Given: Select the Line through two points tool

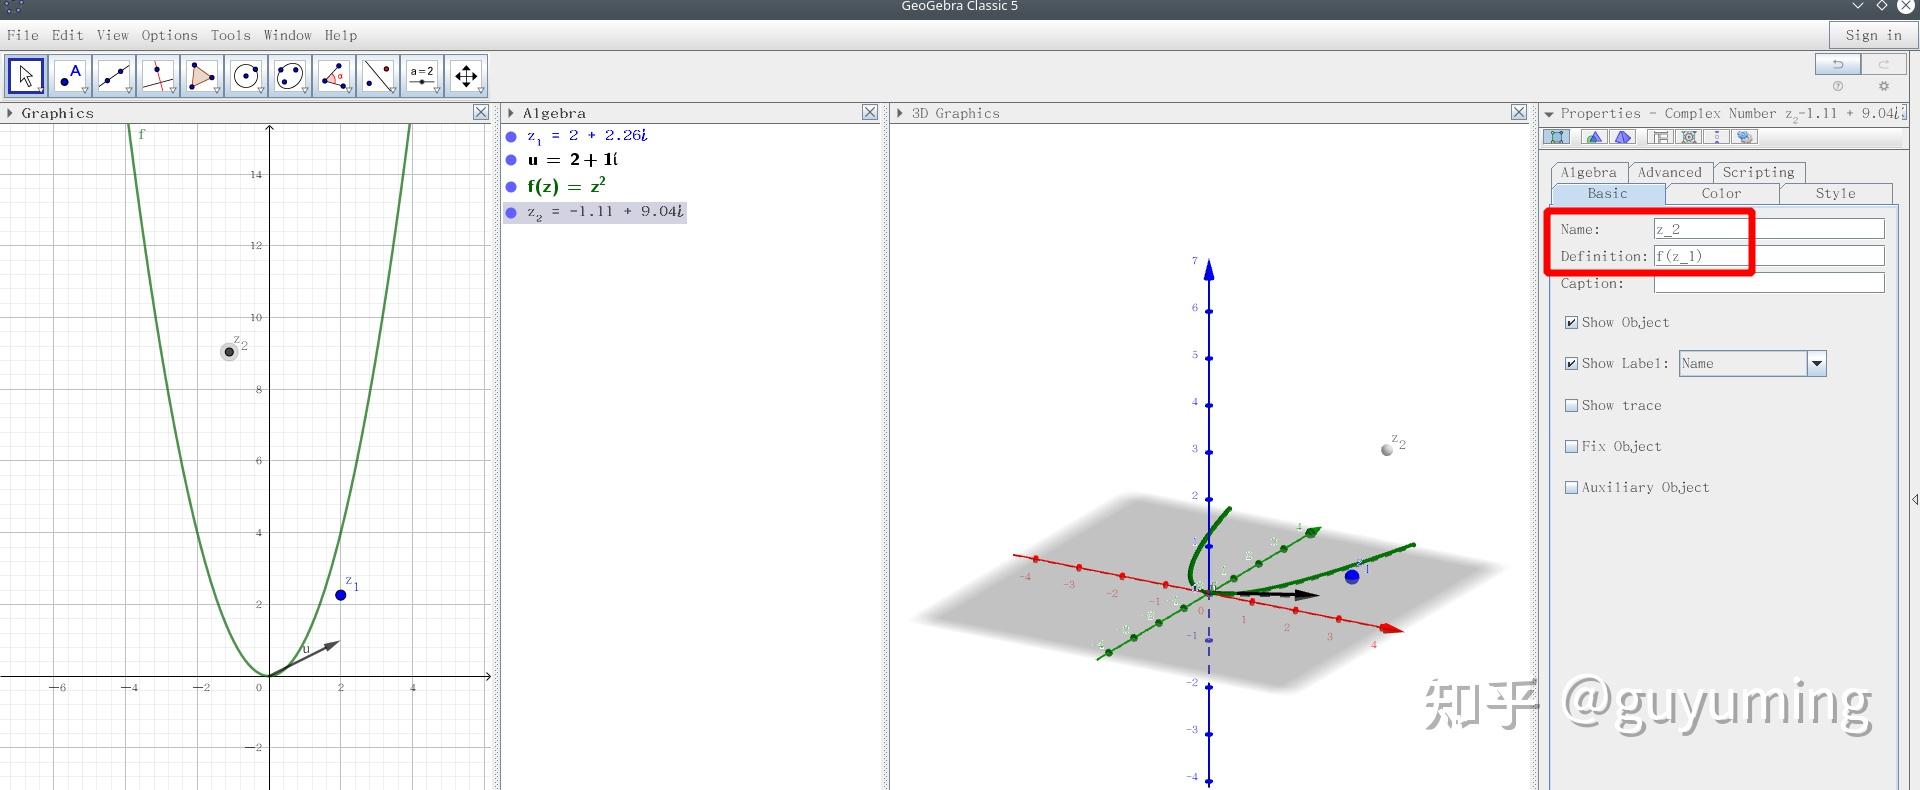Looking at the screenshot, I should (x=114, y=76).
